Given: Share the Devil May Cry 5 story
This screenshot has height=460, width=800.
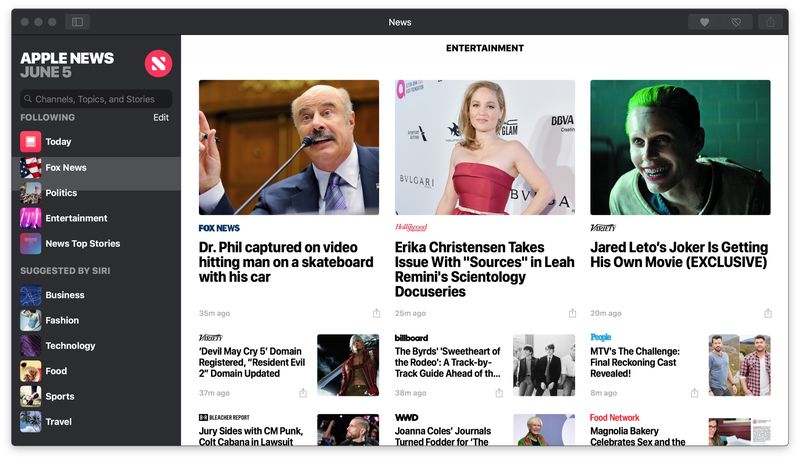Looking at the screenshot, I should pyautogui.click(x=303, y=393).
